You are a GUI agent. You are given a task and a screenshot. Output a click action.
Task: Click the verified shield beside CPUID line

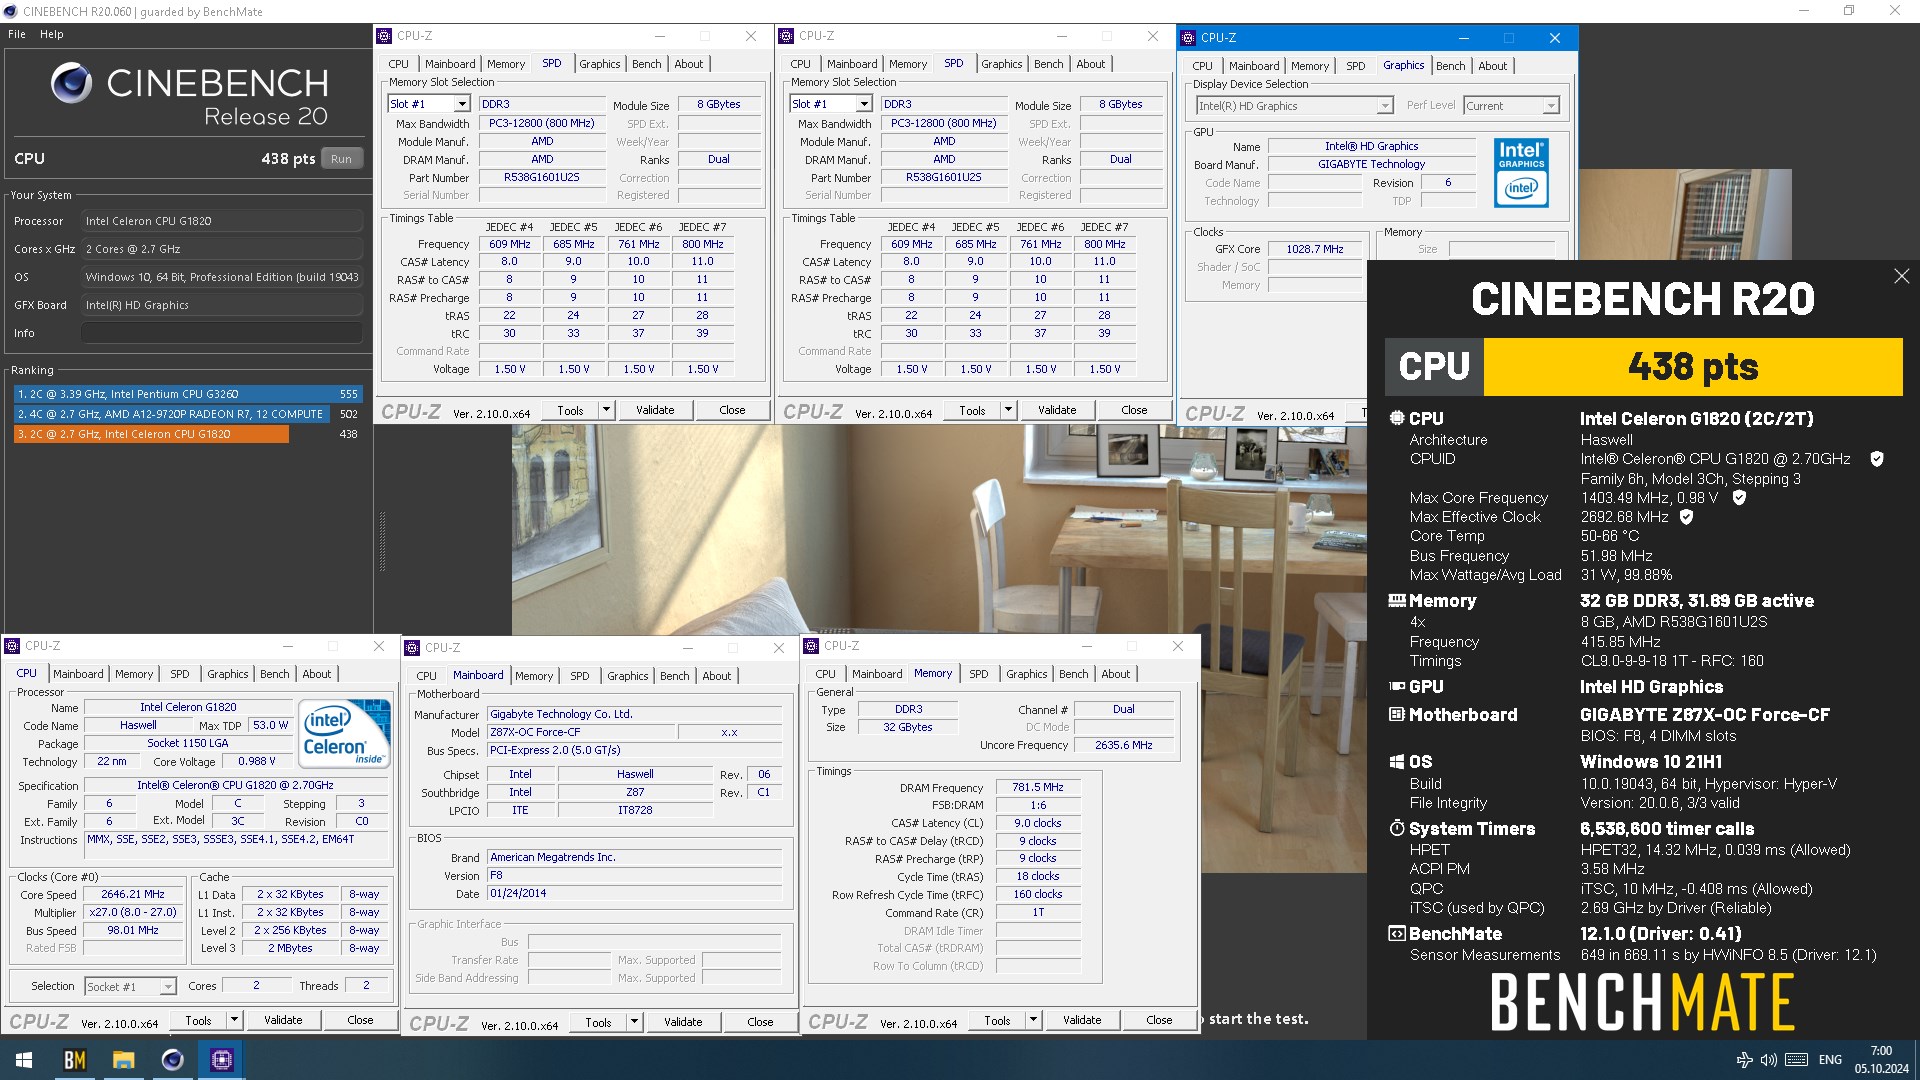point(1877,459)
